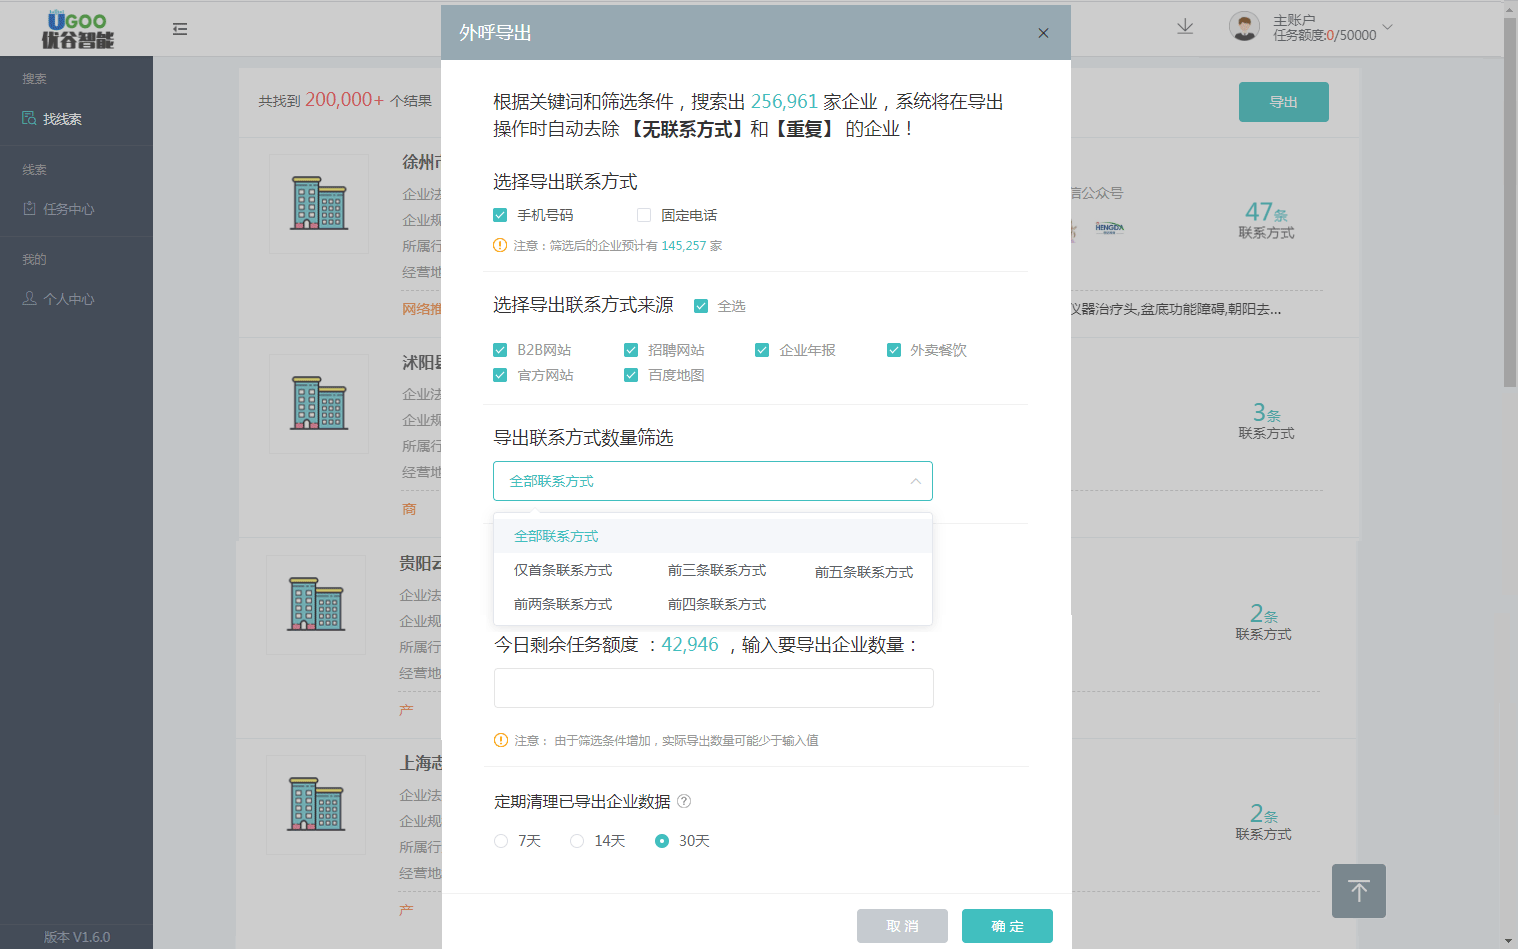Collapse the 全部联系方式 dropdown field

713,481
